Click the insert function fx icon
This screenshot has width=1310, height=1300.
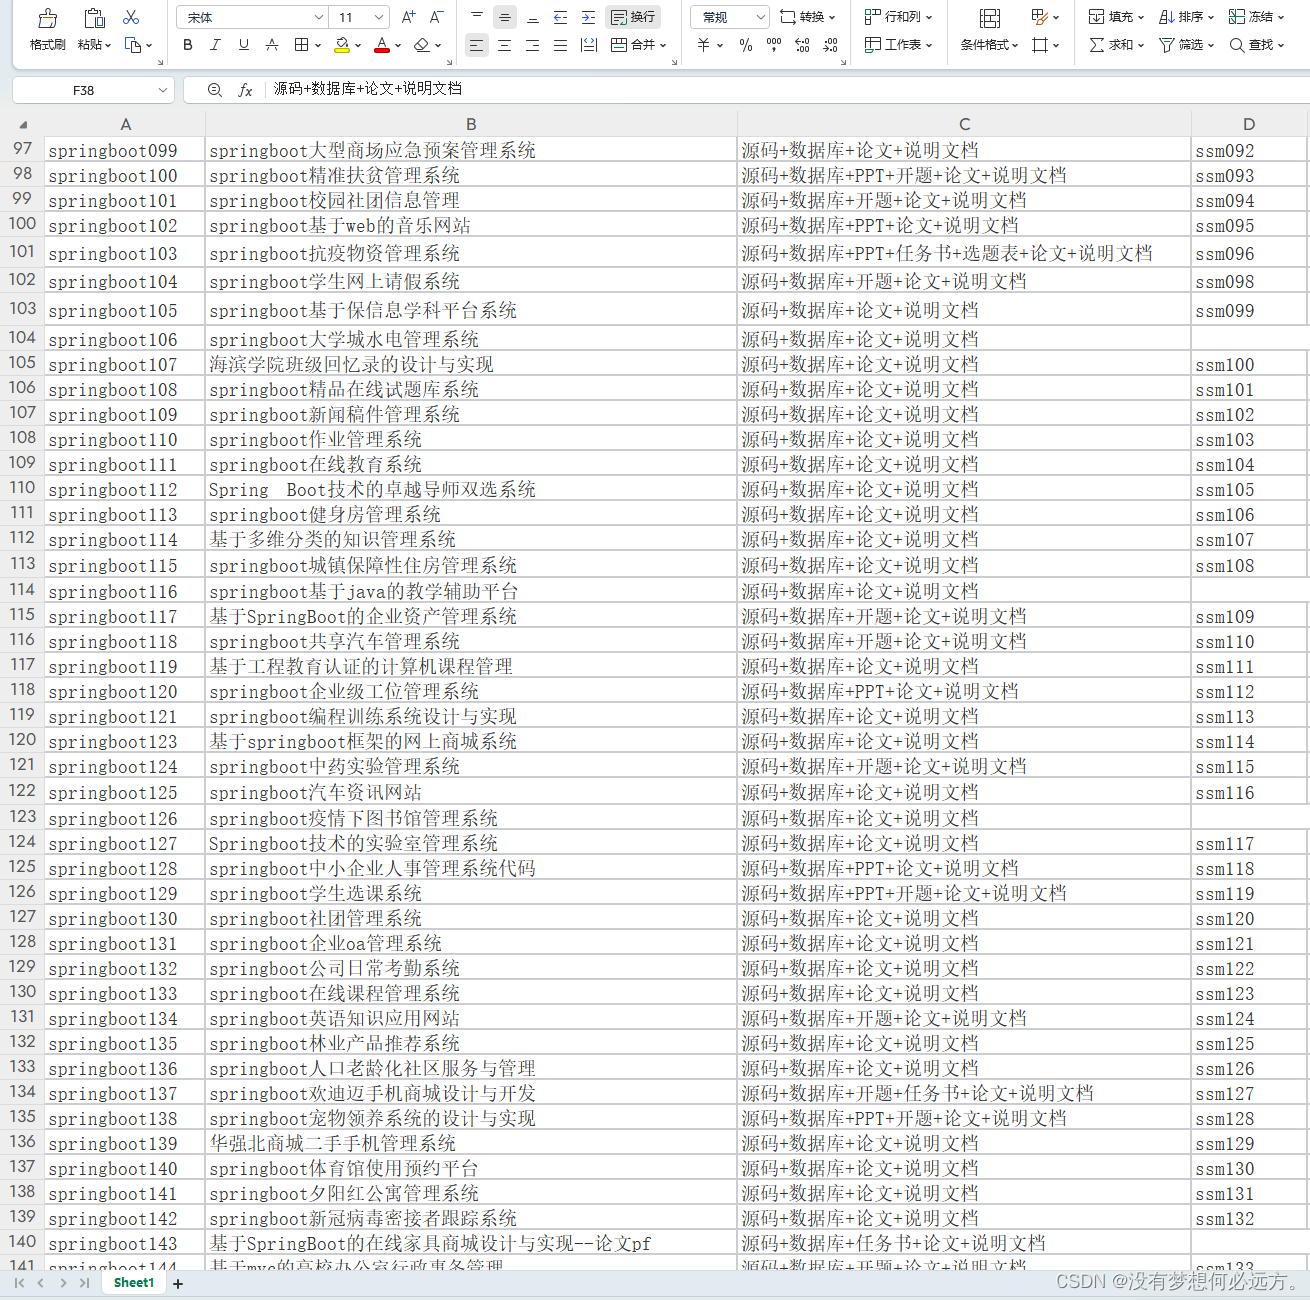pyautogui.click(x=245, y=90)
